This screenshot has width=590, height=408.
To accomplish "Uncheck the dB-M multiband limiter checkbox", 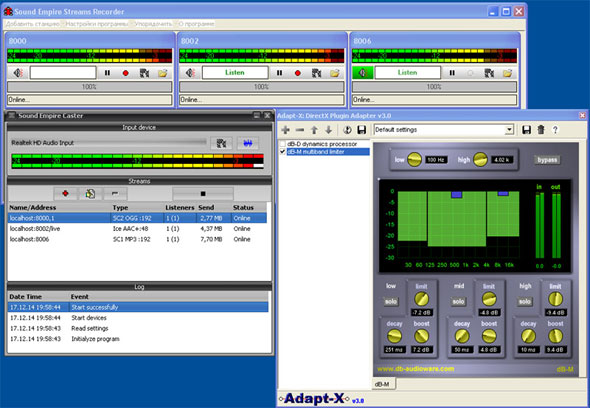I will coord(283,152).
